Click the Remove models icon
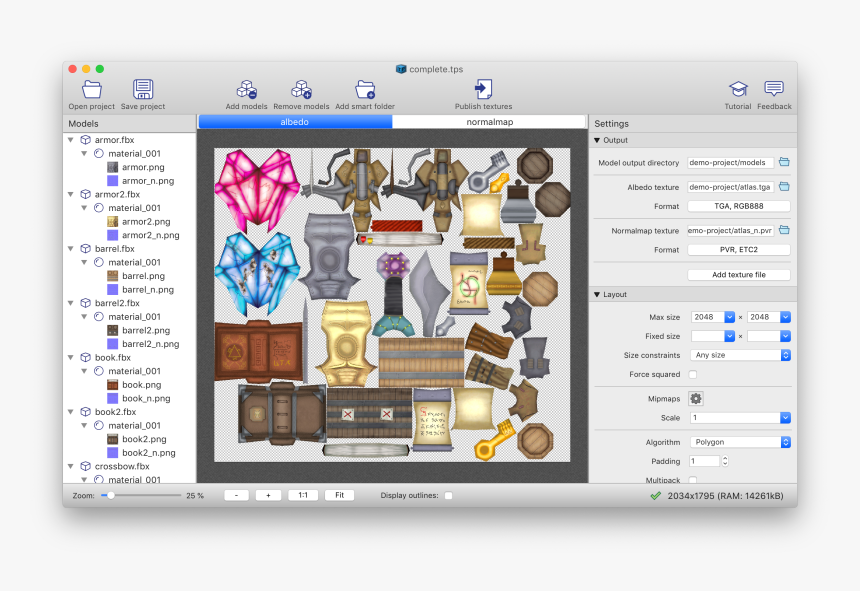The width and height of the screenshot is (860, 591). tap(301, 89)
